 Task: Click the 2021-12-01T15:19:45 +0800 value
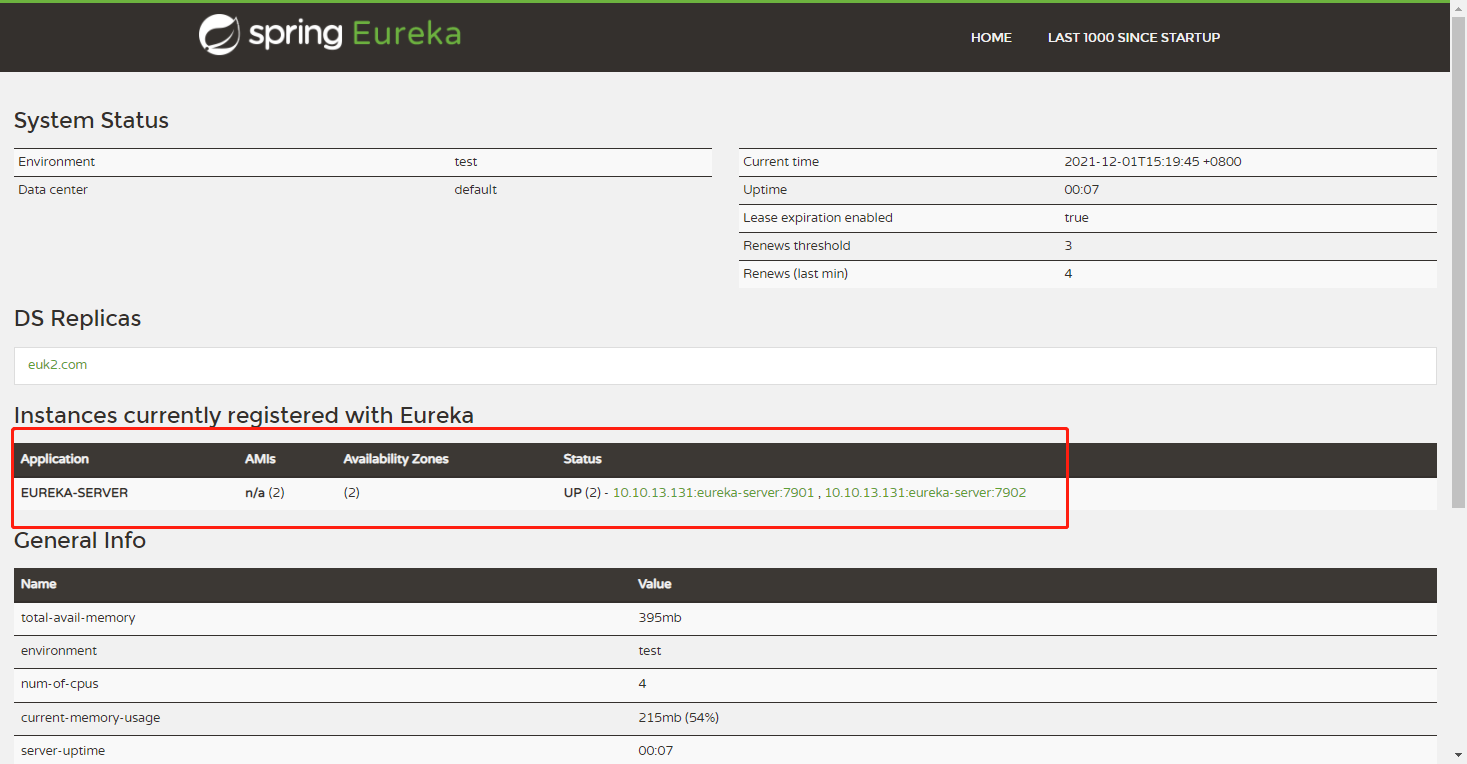coord(1153,162)
